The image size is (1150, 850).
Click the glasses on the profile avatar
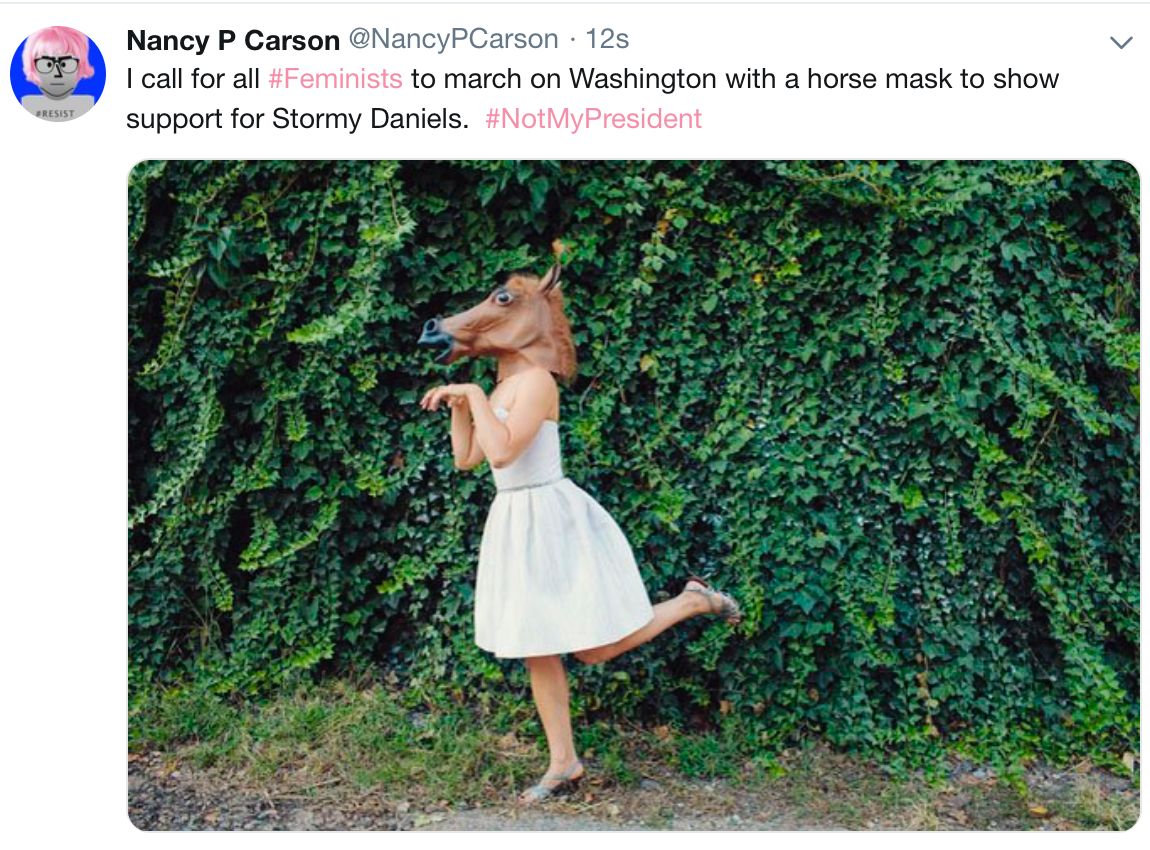[x=56, y=65]
